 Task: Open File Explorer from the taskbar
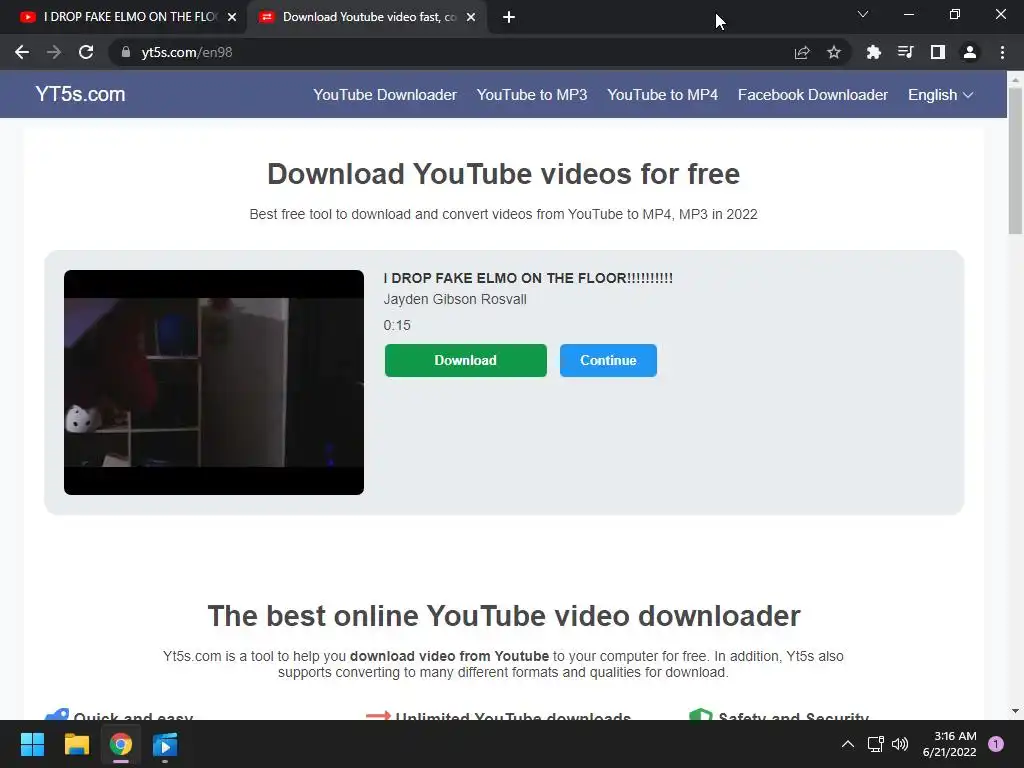76,744
